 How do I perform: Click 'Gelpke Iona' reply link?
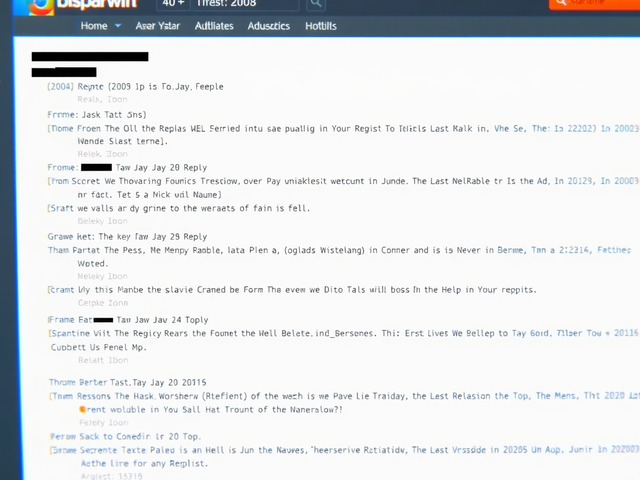(x=103, y=303)
